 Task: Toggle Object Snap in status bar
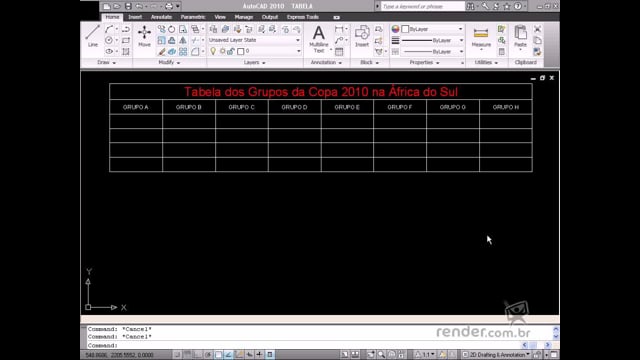pyautogui.click(x=218, y=354)
